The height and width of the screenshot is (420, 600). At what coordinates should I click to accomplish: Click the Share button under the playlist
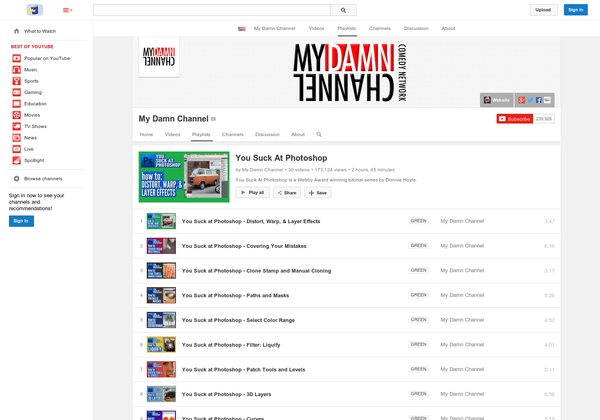tap(286, 192)
